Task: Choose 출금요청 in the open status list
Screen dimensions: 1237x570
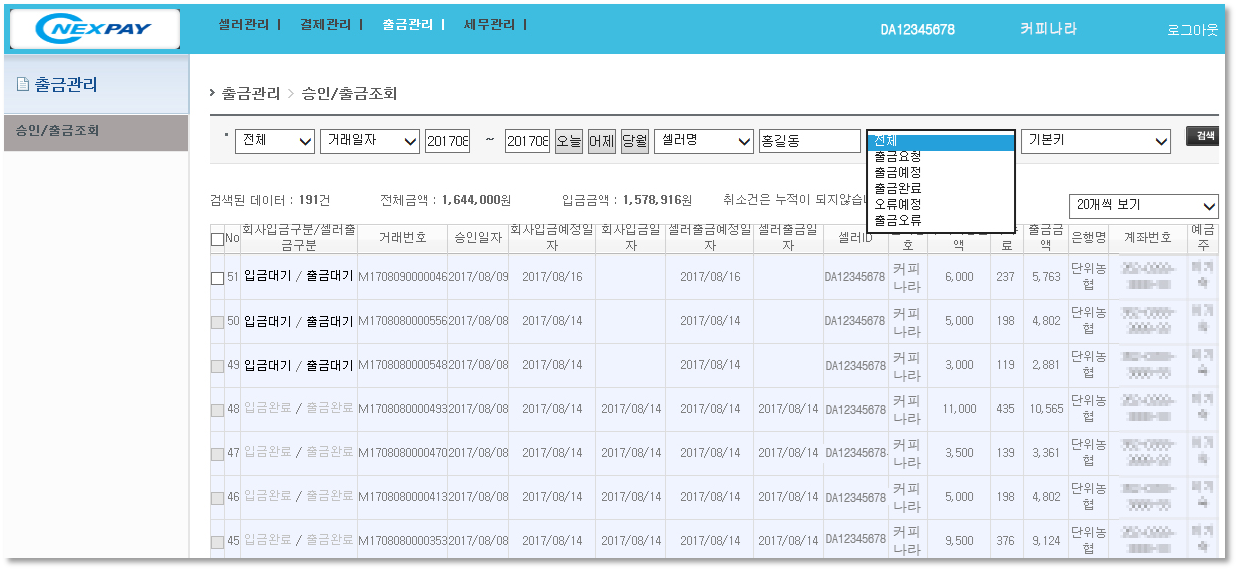Action: (941, 157)
